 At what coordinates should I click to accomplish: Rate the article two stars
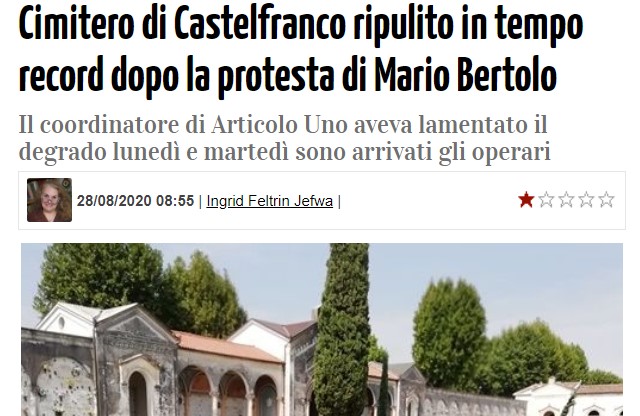[546, 200]
